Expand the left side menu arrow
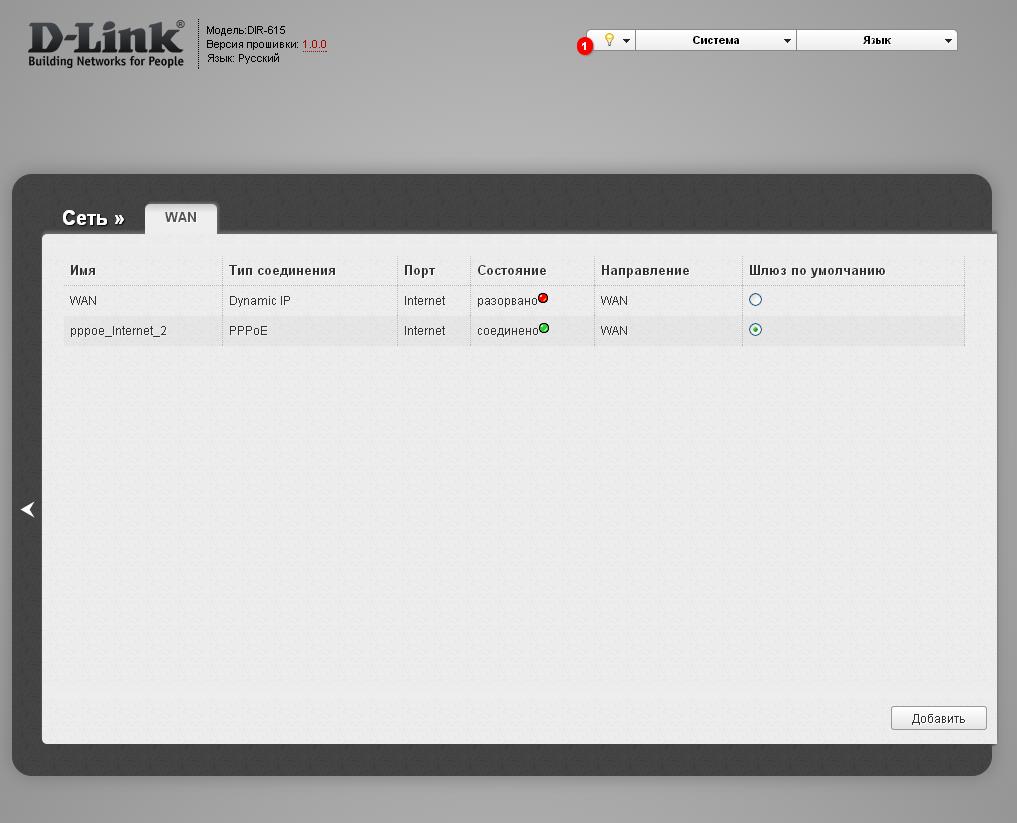 28,510
